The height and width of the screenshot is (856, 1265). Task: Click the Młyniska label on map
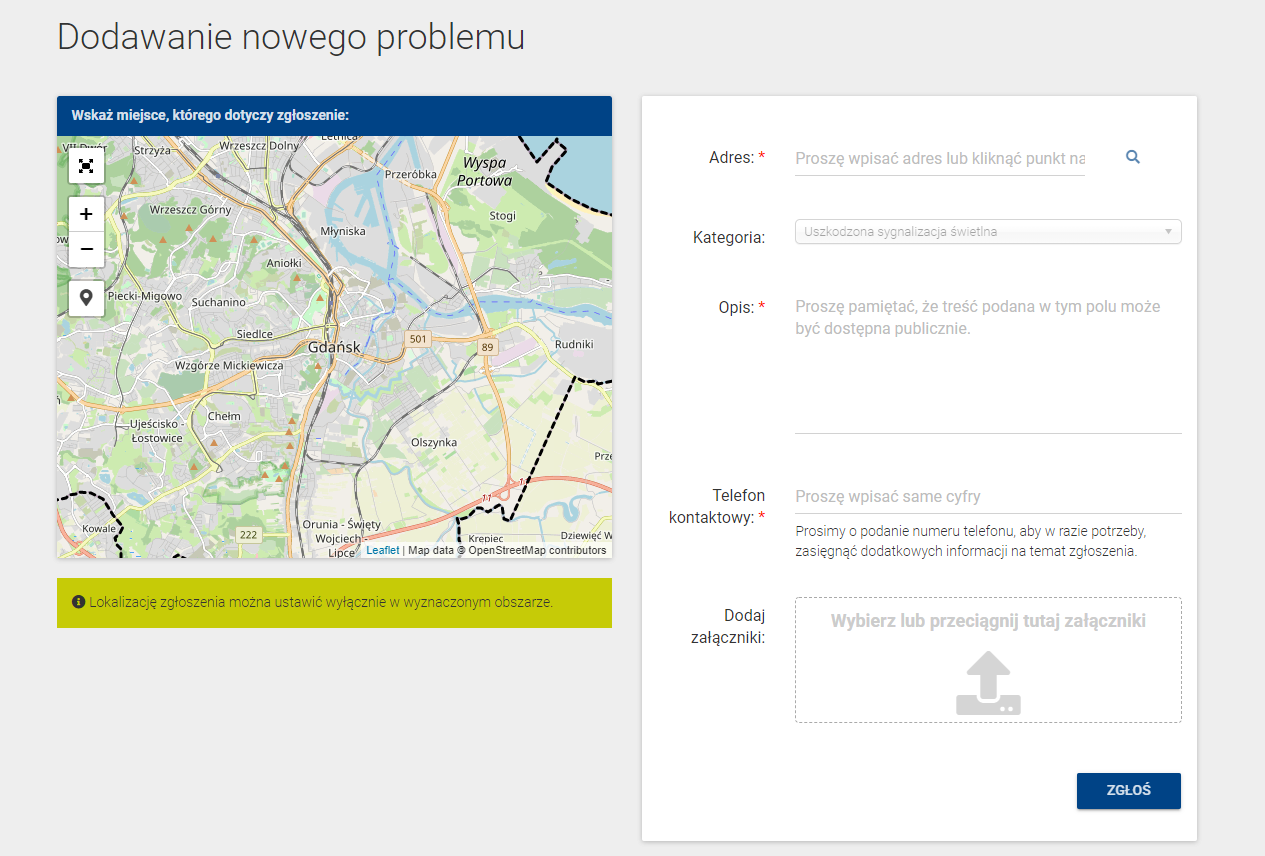[343, 231]
